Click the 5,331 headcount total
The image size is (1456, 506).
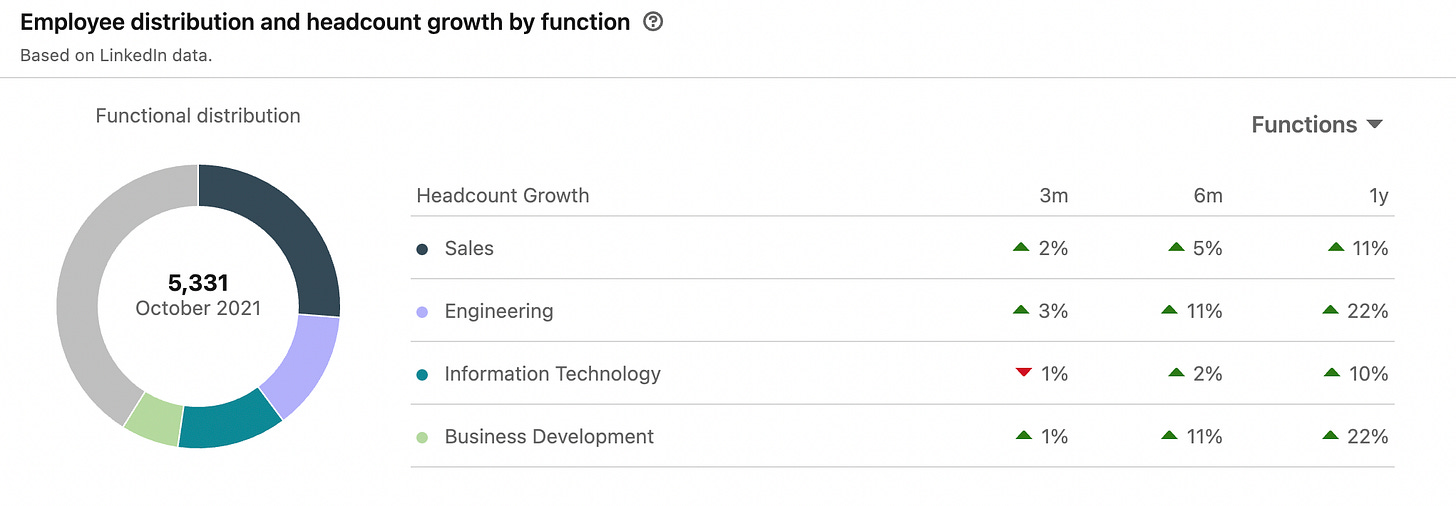pos(198,283)
